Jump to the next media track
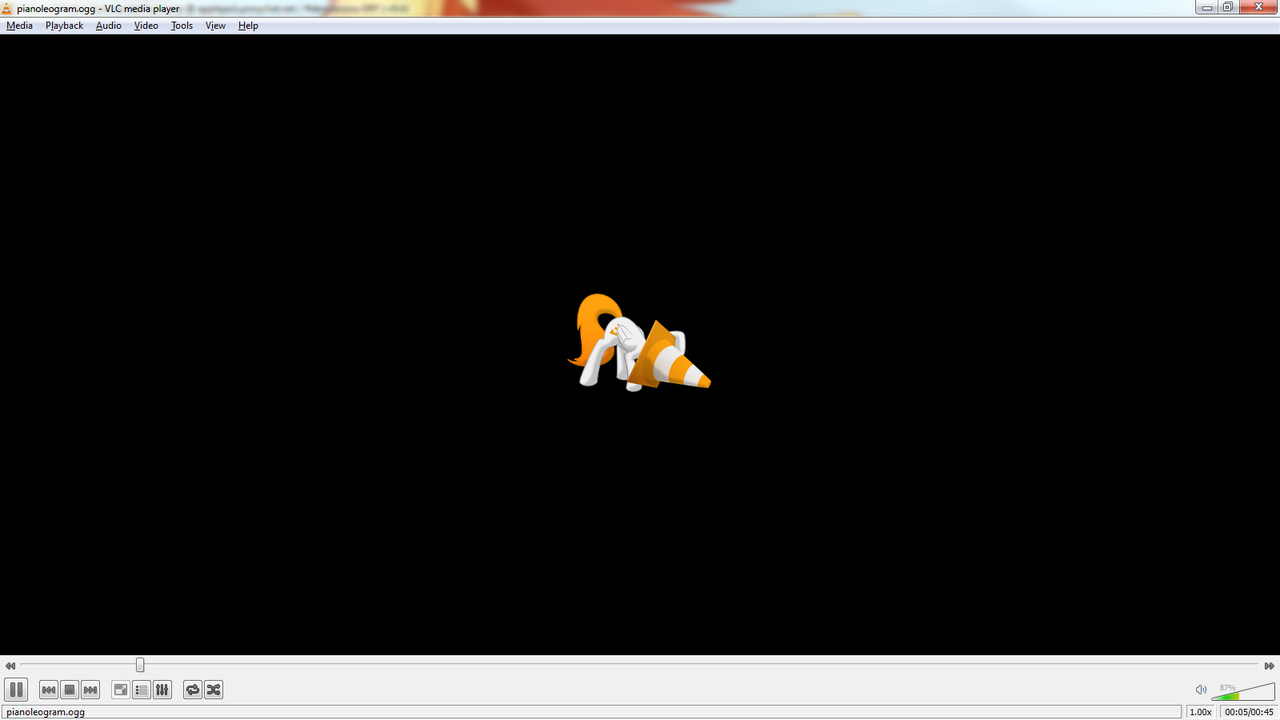1280x720 pixels. [90, 690]
